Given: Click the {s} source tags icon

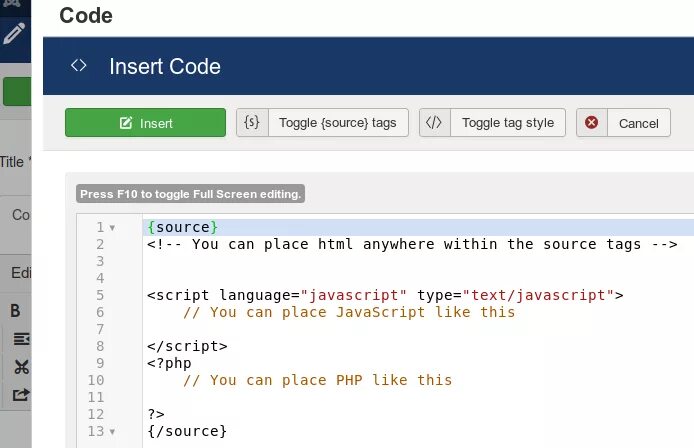Looking at the screenshot, I should tap(252, 123).
